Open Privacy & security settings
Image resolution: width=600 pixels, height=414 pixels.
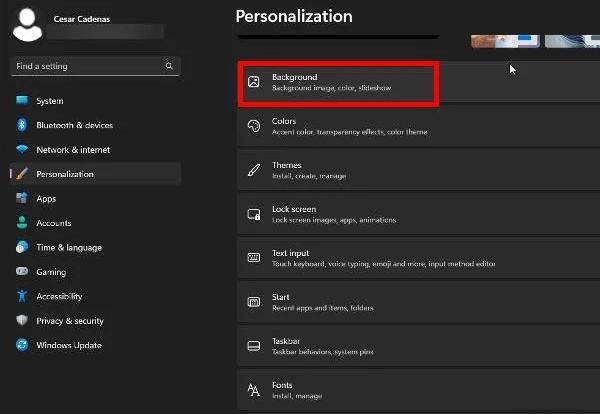(95, 321)
